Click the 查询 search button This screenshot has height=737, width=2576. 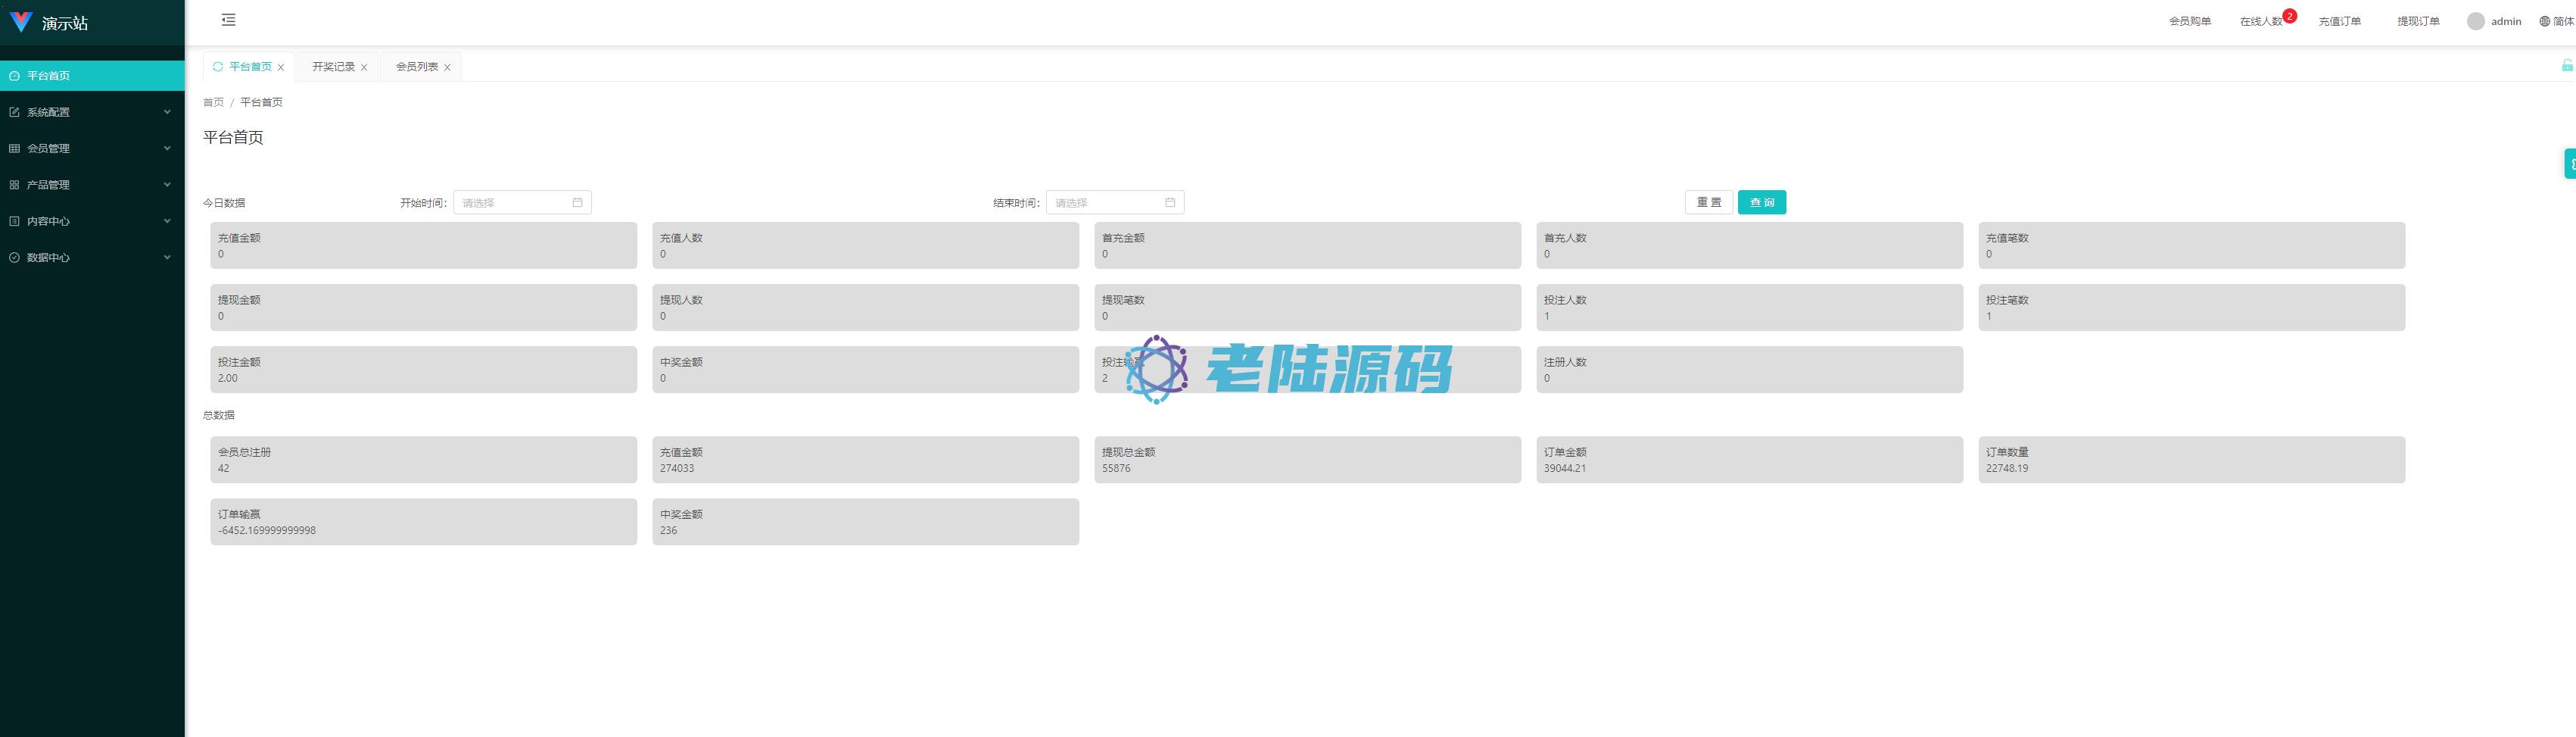click(1761, 202)
